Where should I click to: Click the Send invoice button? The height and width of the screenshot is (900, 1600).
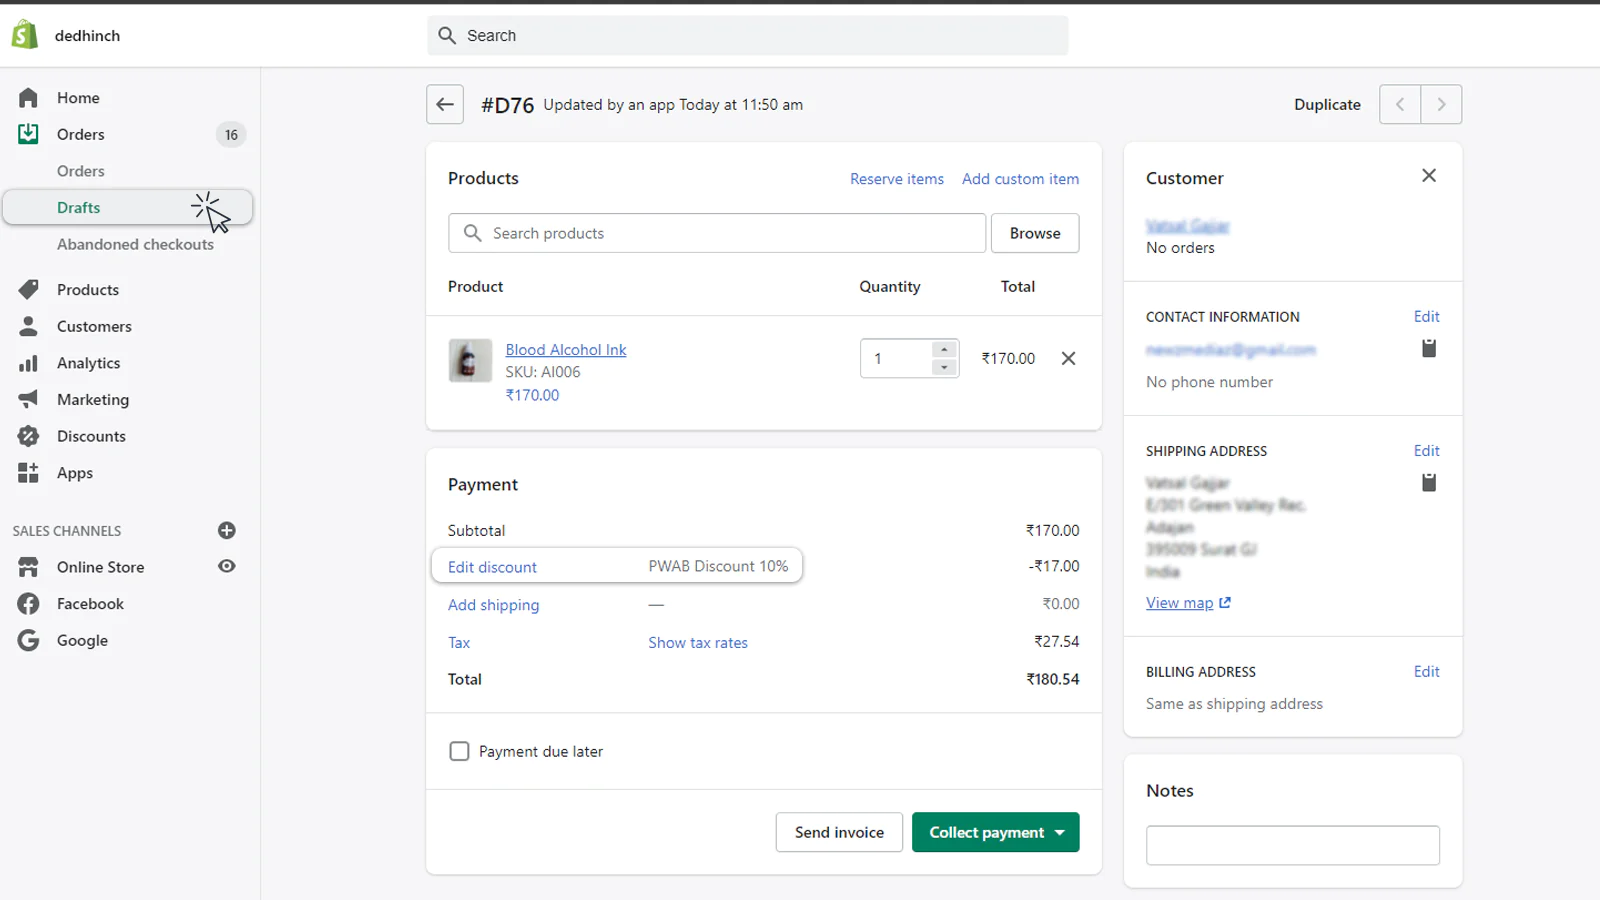coord(839,832)
